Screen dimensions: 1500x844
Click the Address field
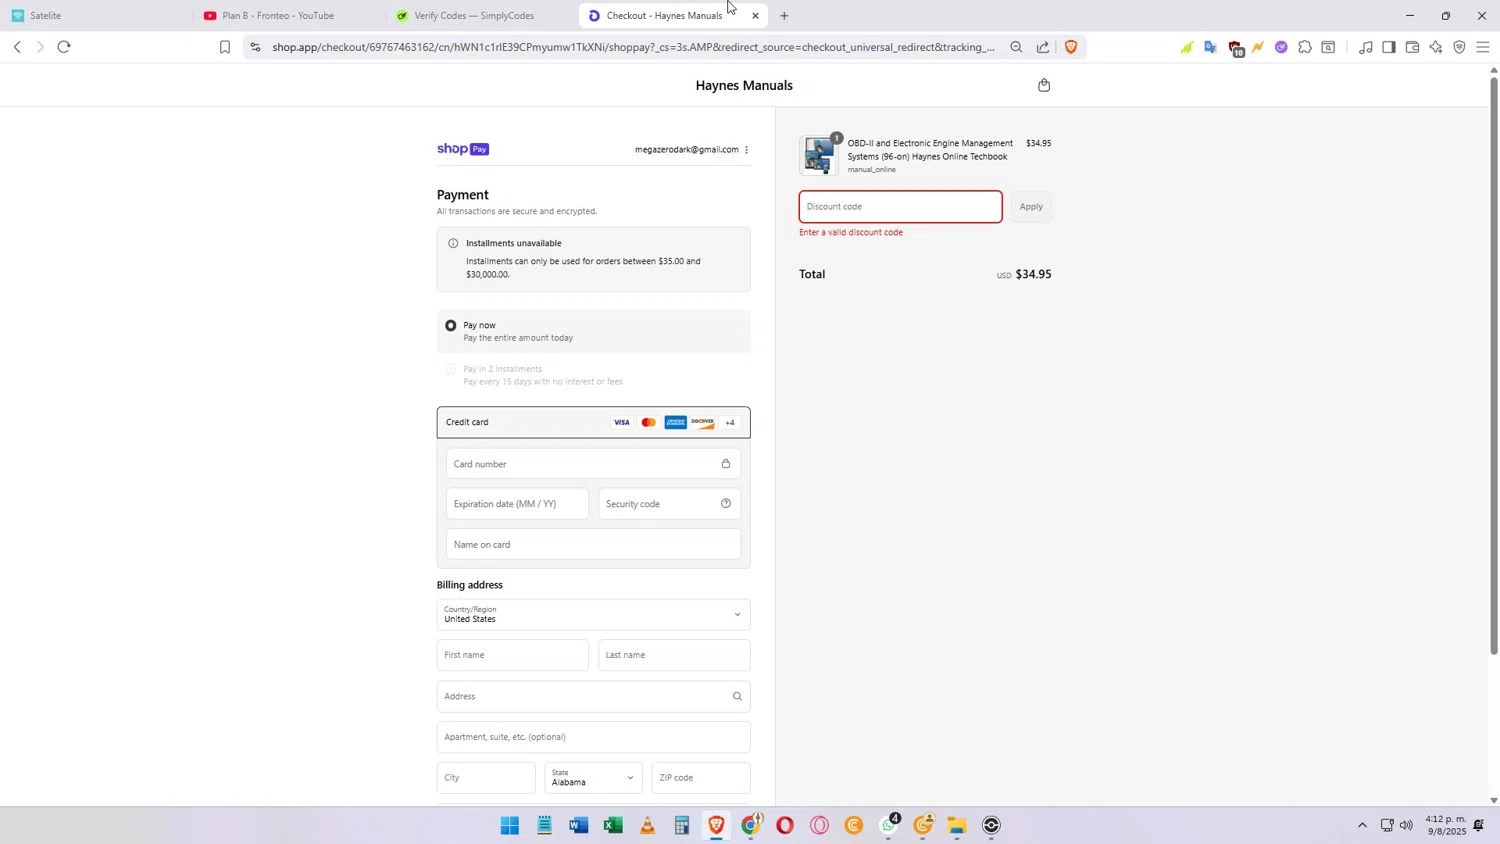coord(593,697)
